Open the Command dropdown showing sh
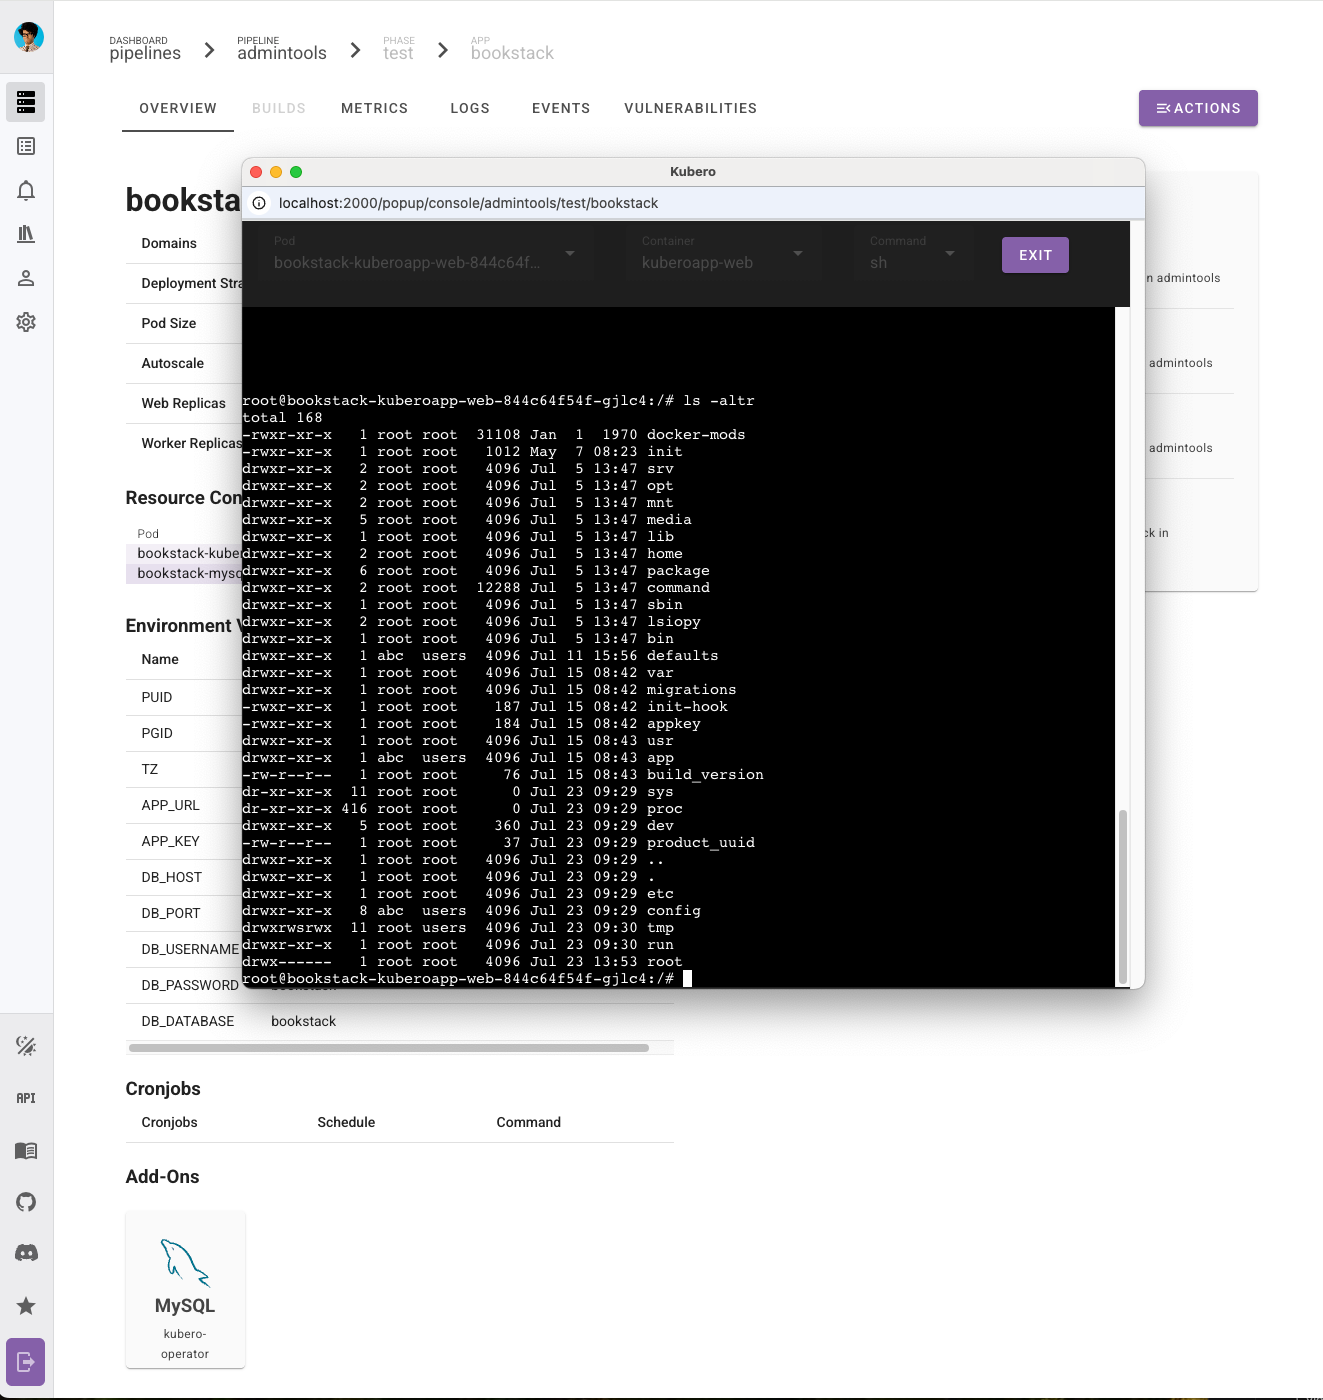This screenshot has height=1400, width=1323. click(912, 254)
